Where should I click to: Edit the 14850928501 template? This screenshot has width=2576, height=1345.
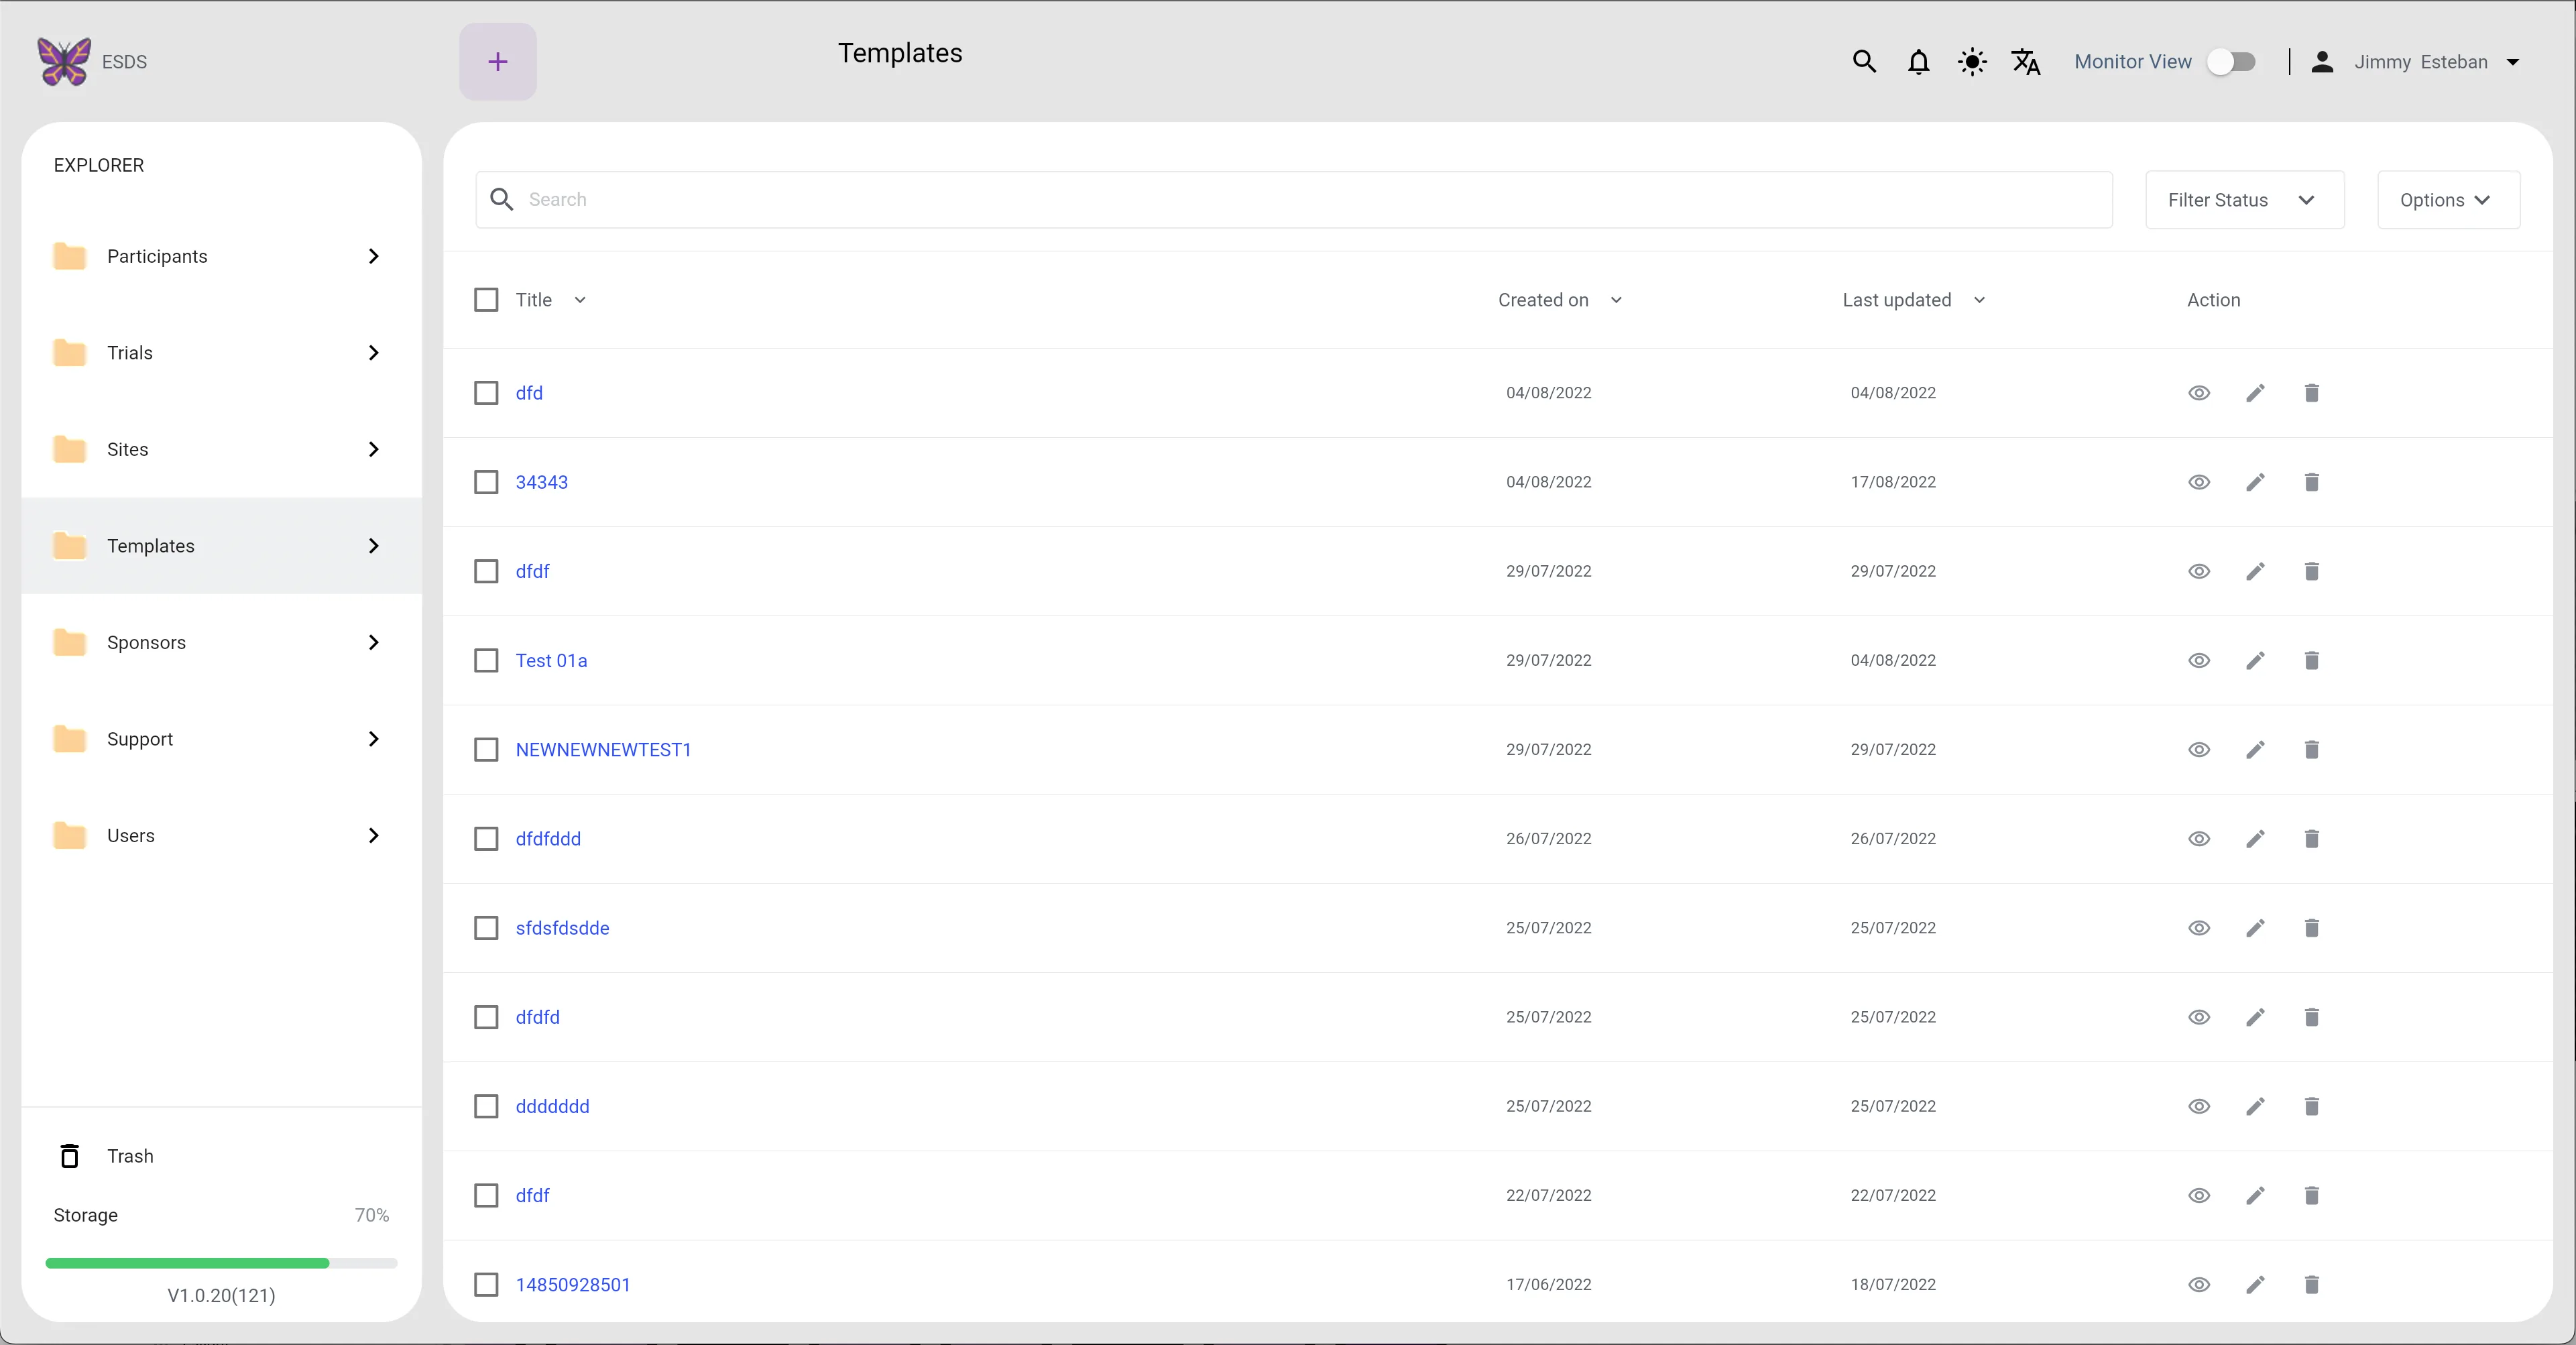click(2255, 1284)
